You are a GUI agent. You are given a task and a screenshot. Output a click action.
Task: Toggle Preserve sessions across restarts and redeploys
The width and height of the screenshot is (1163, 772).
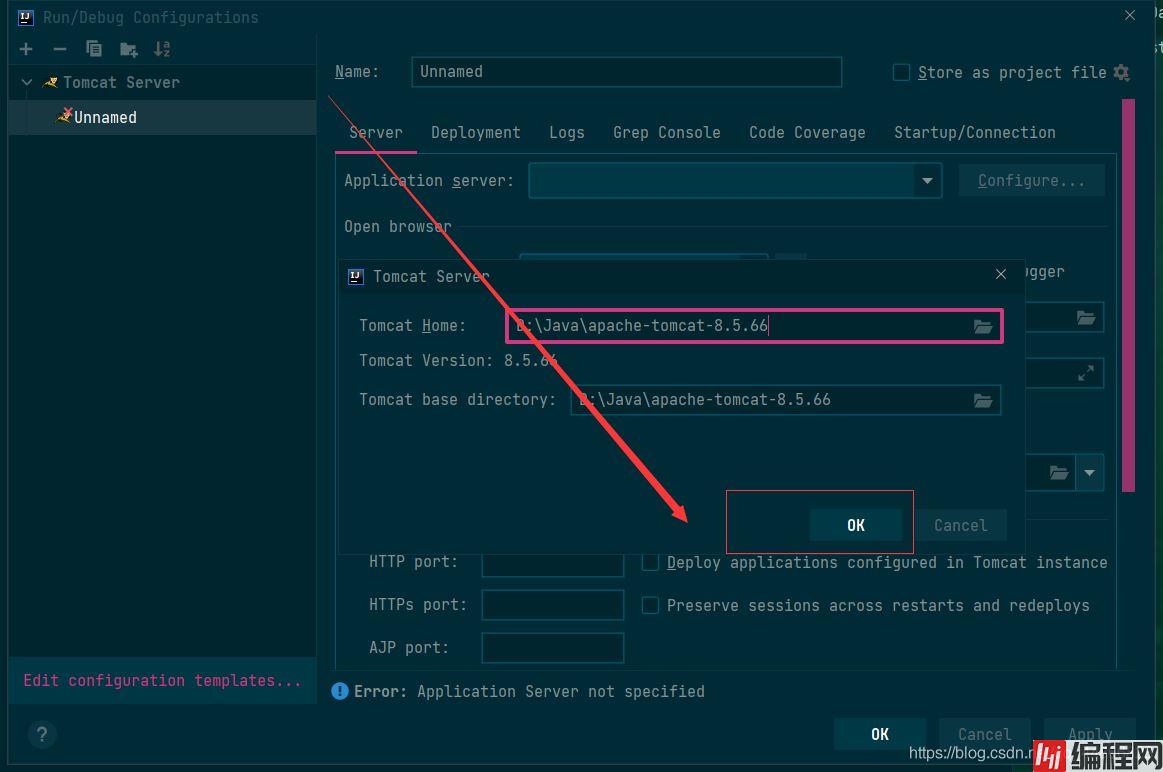pos(650,606)
